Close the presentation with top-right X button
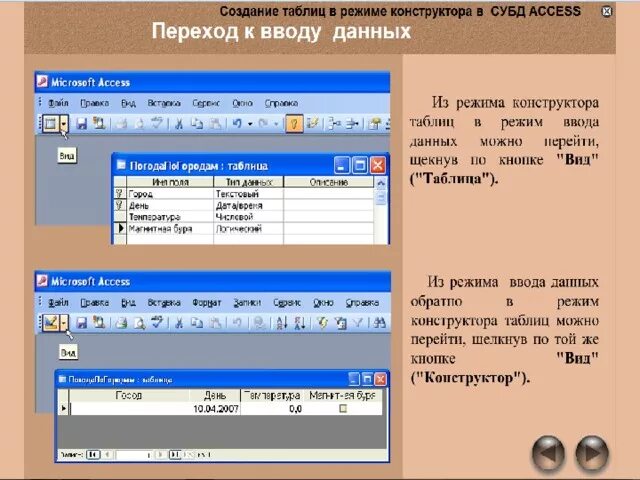Image resolution: width=640 pixels, height=480 pixels. click(607, 11)
